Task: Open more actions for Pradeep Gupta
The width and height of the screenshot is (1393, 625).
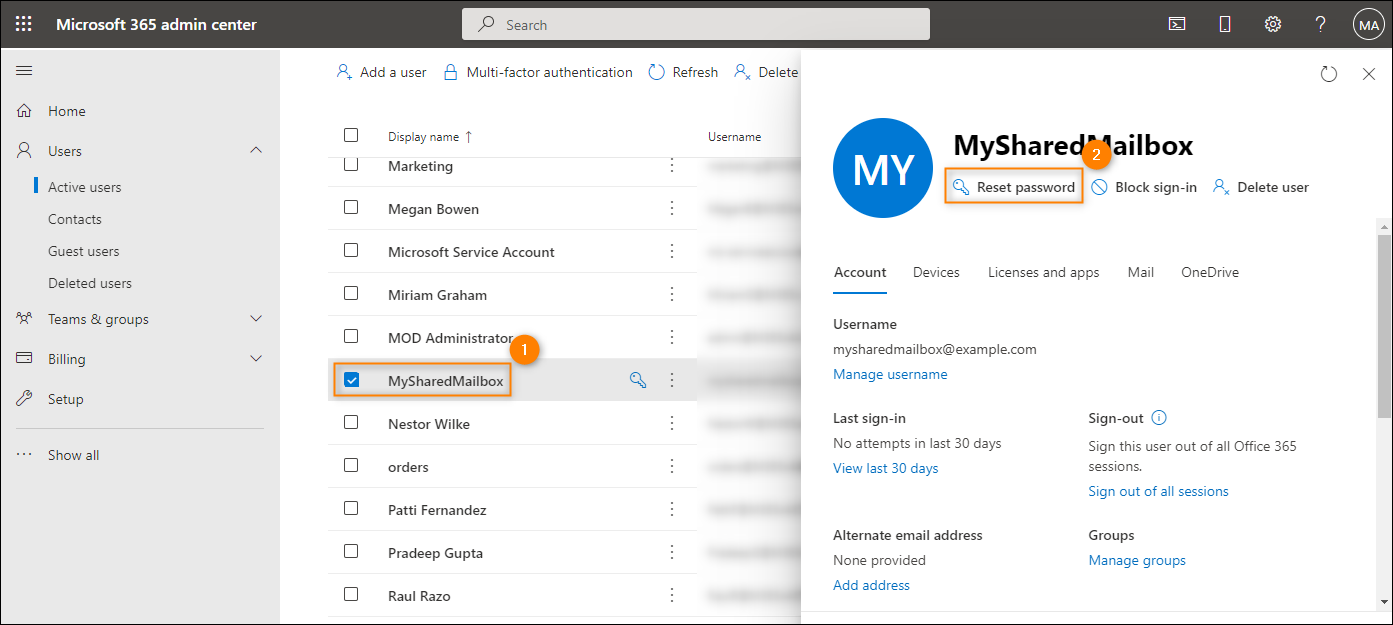Action: pyautogui.click(x=672, y=552)
